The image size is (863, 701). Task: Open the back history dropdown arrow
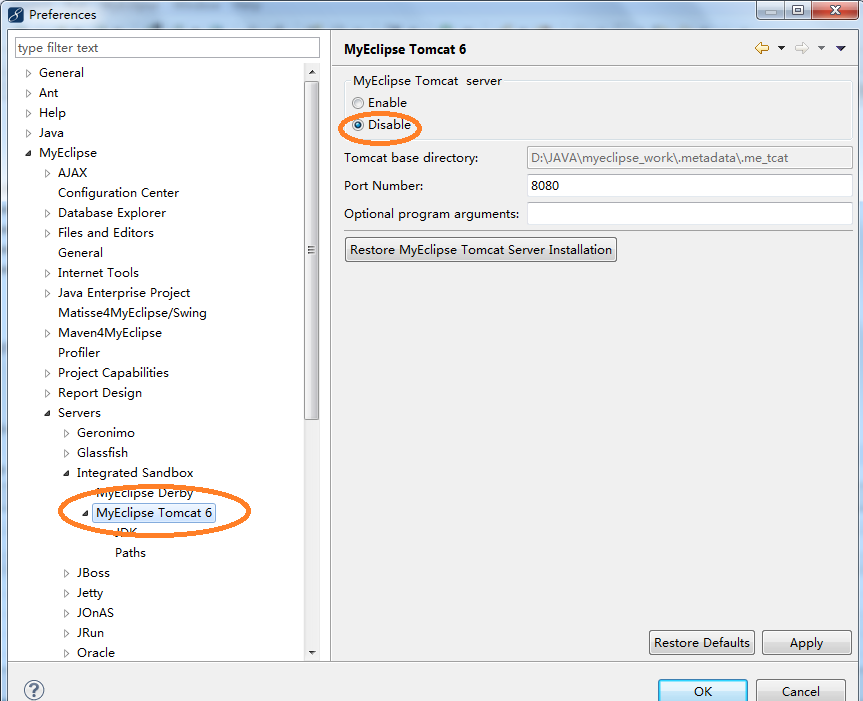pos(781,48)
